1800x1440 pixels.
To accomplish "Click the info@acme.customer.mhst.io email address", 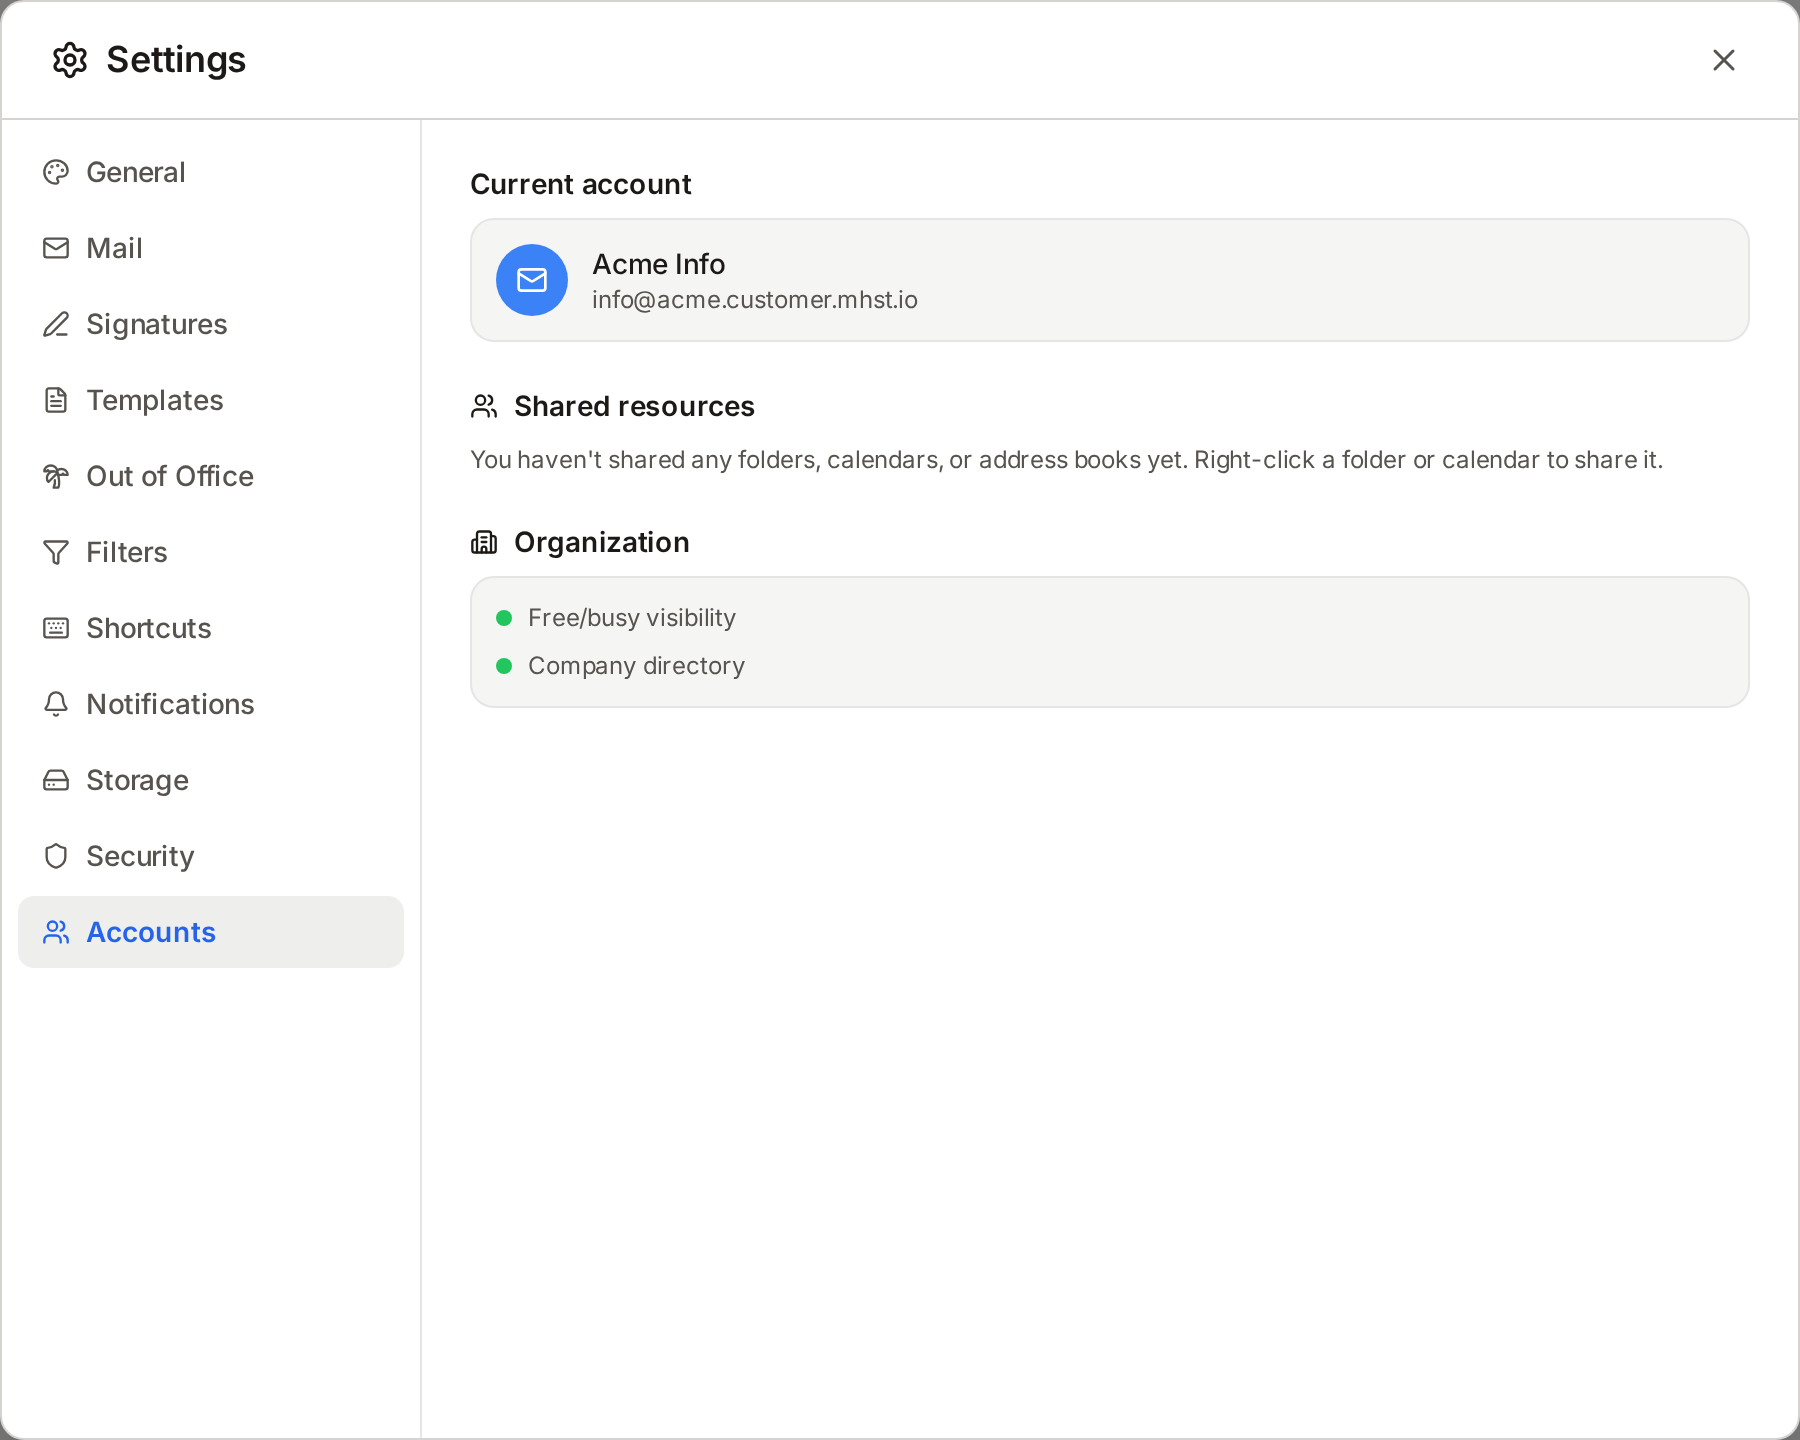I will point(755,299).
